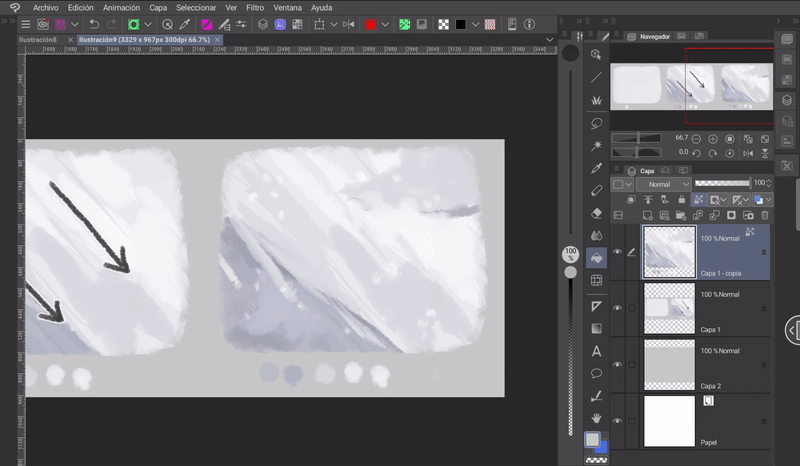Click the navigator zoom-in plus button
This screenshot has height=466, width=800.
[x=712, y=138]
